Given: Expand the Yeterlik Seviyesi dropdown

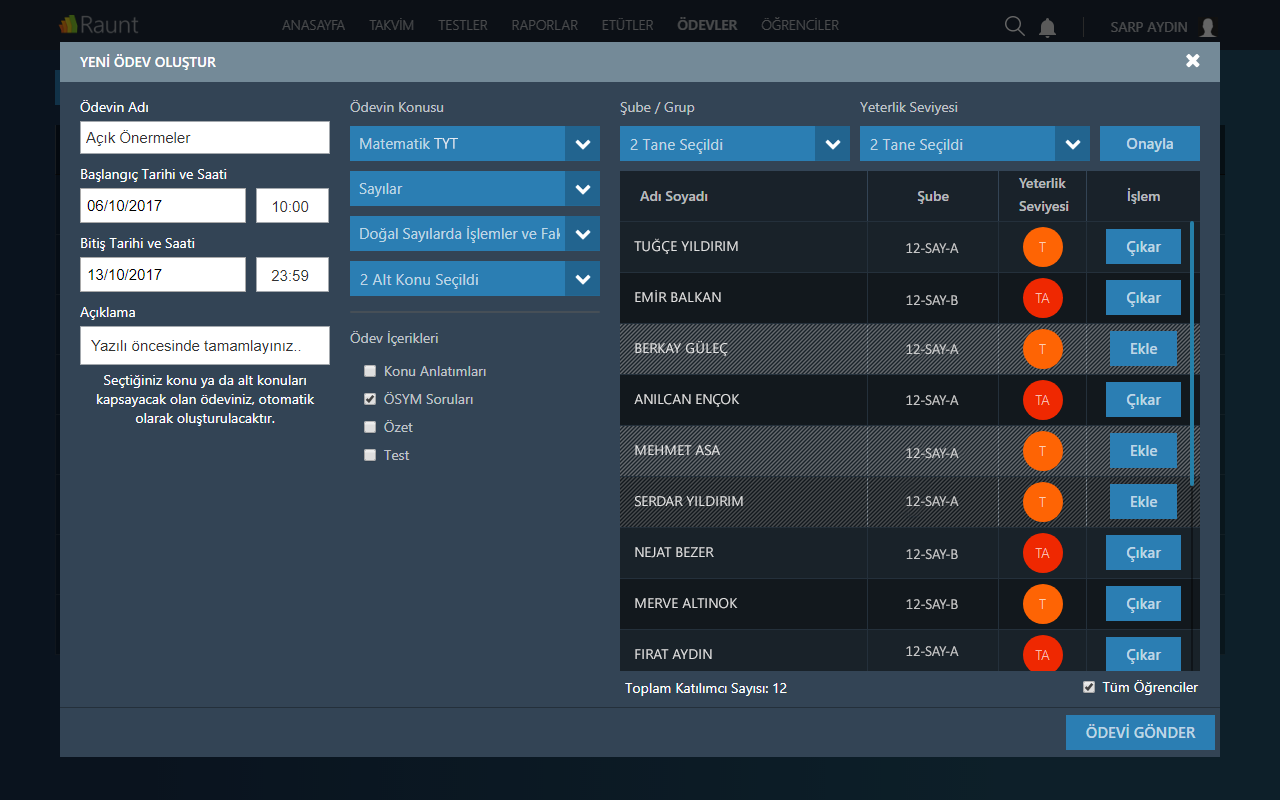Looking at the screenshot, I should 975,144.
